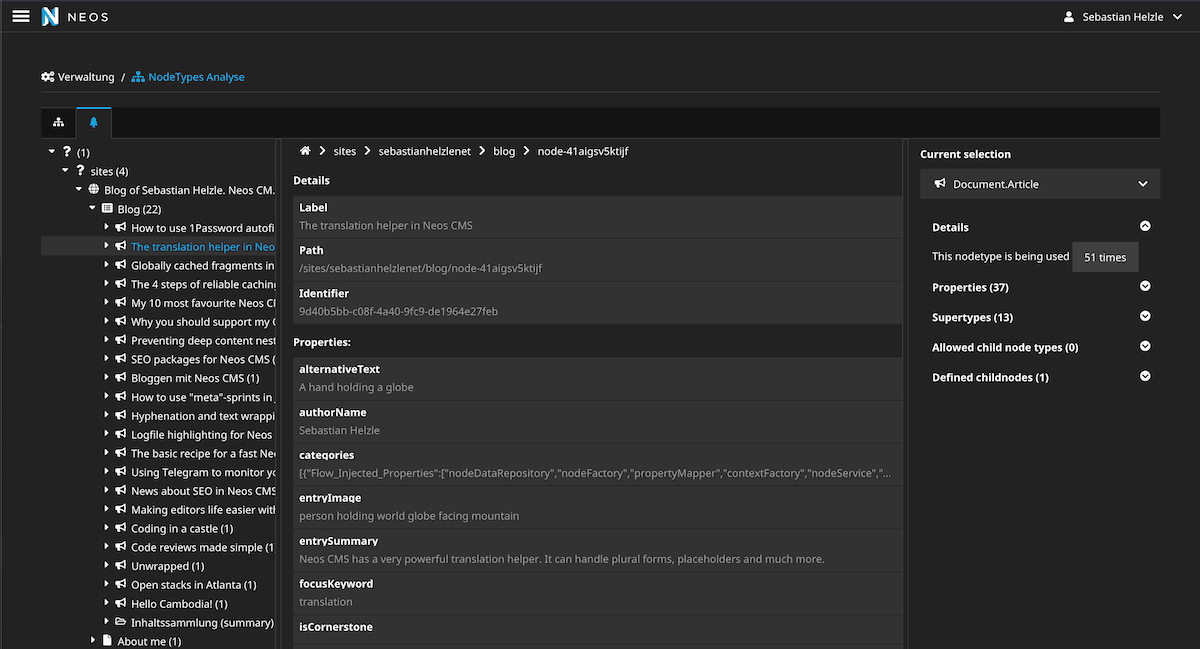Click megaphone icon of 'Hyphenation and text'
This screenshot has width=1200, height=649.
pos(120,416)
